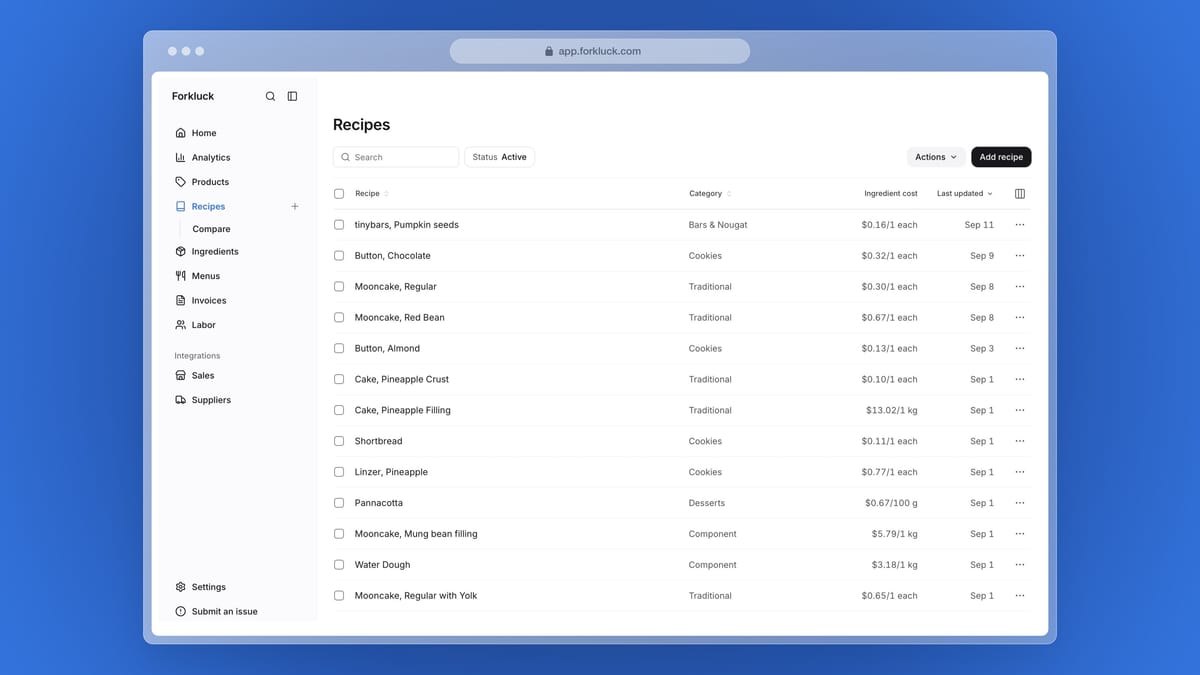
Task: Click the Settings gear icon
Action: click(180, 587)
